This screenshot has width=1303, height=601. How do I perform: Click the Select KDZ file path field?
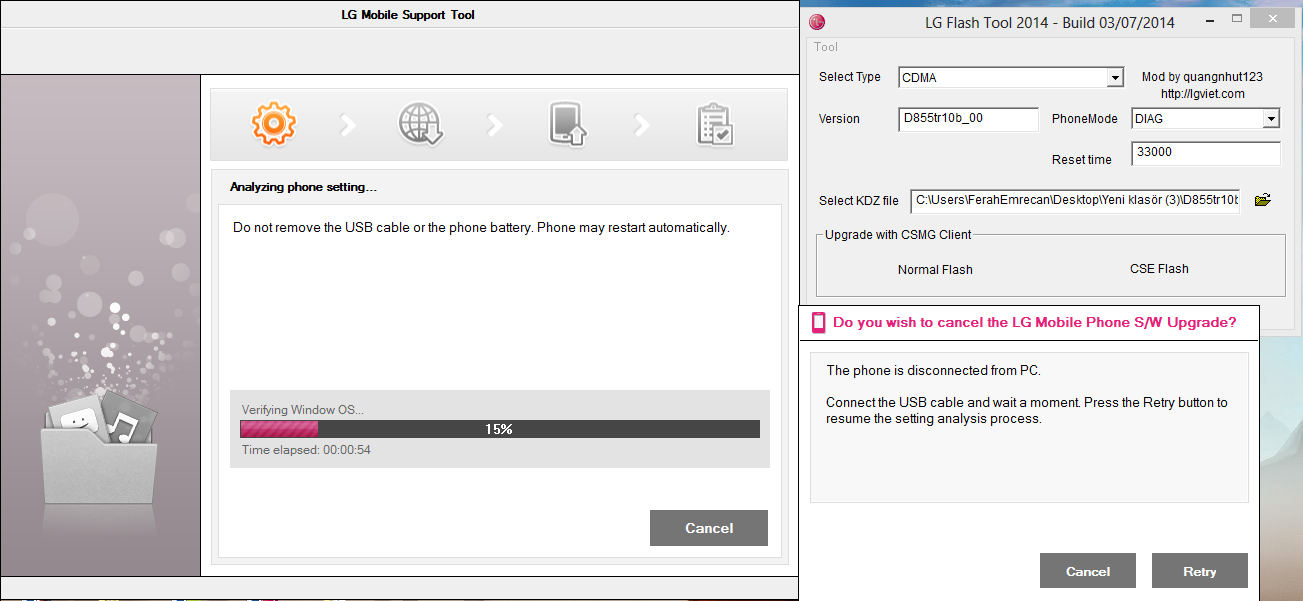coord(1075,201)
